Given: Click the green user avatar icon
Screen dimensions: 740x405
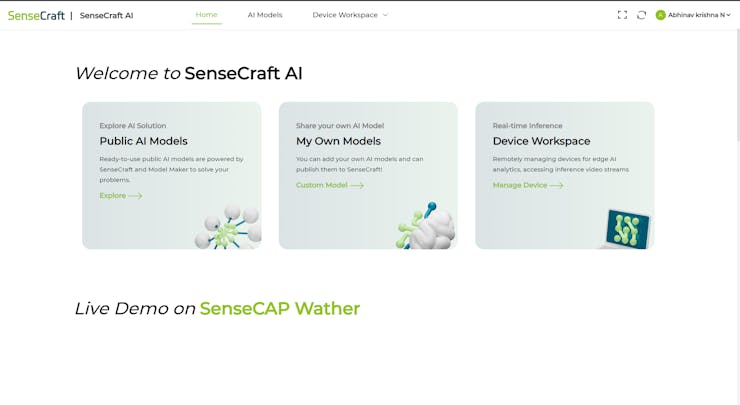Looking at the screenshot, I should 660,15.
